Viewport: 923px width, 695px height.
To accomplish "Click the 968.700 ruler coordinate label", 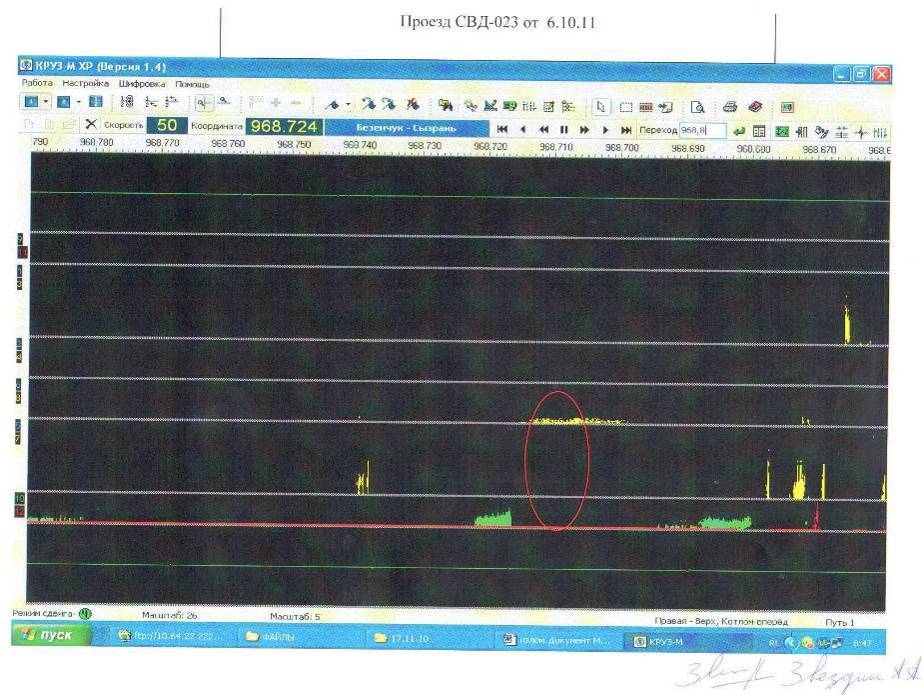I will tap(622, 147).
